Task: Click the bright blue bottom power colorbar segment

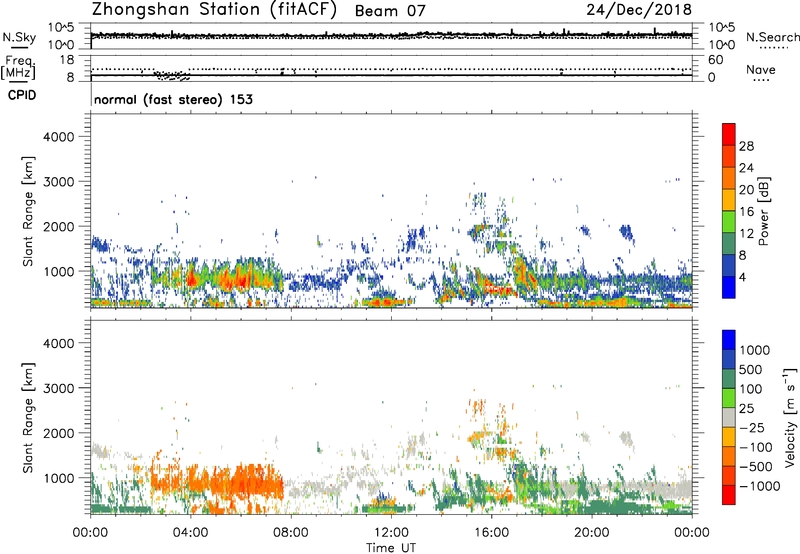Action: coord(729,287)
